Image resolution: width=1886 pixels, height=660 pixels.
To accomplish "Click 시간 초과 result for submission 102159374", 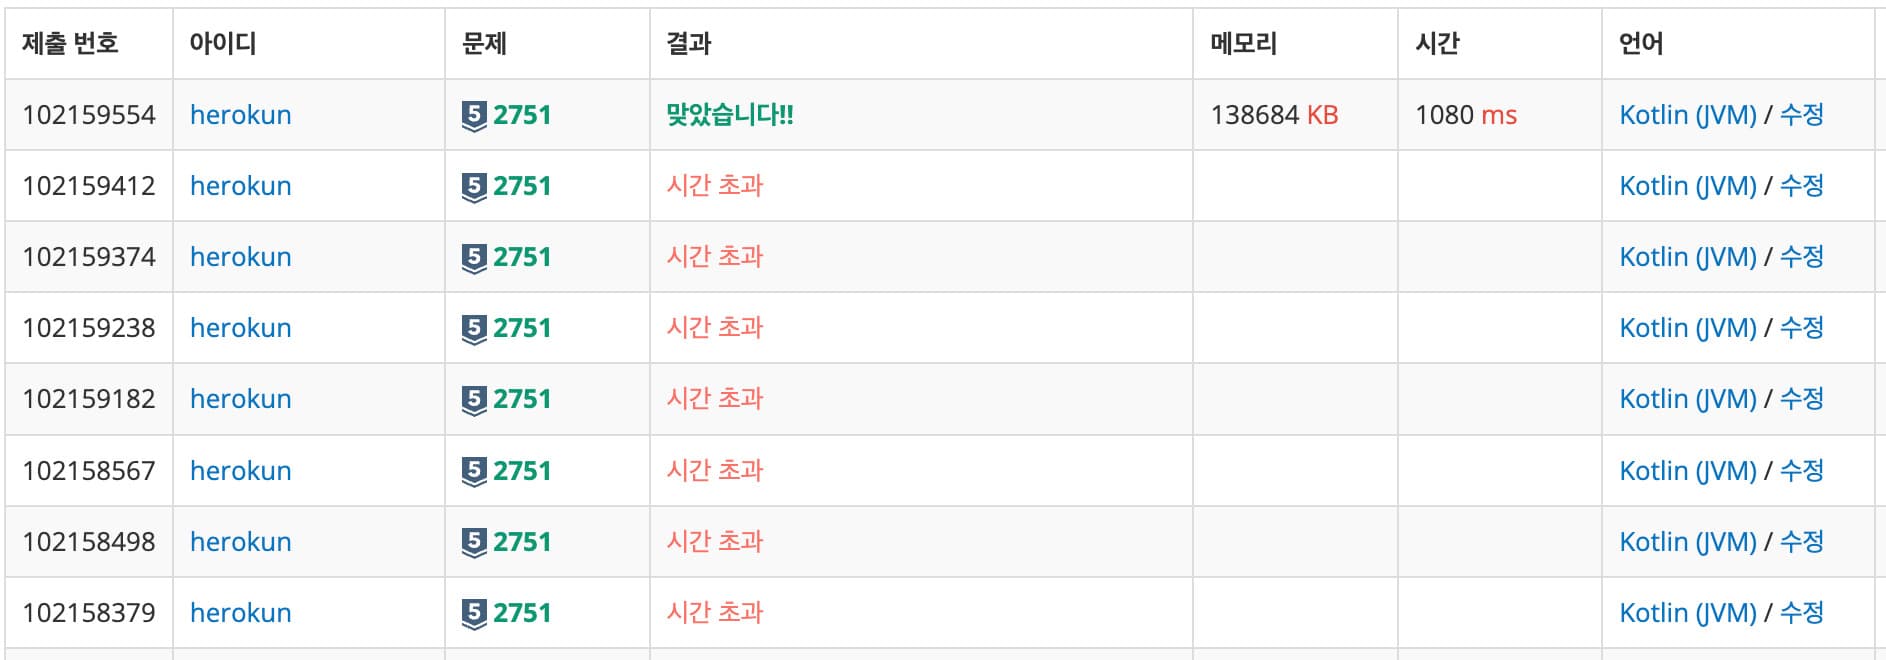I will [714, 257].
